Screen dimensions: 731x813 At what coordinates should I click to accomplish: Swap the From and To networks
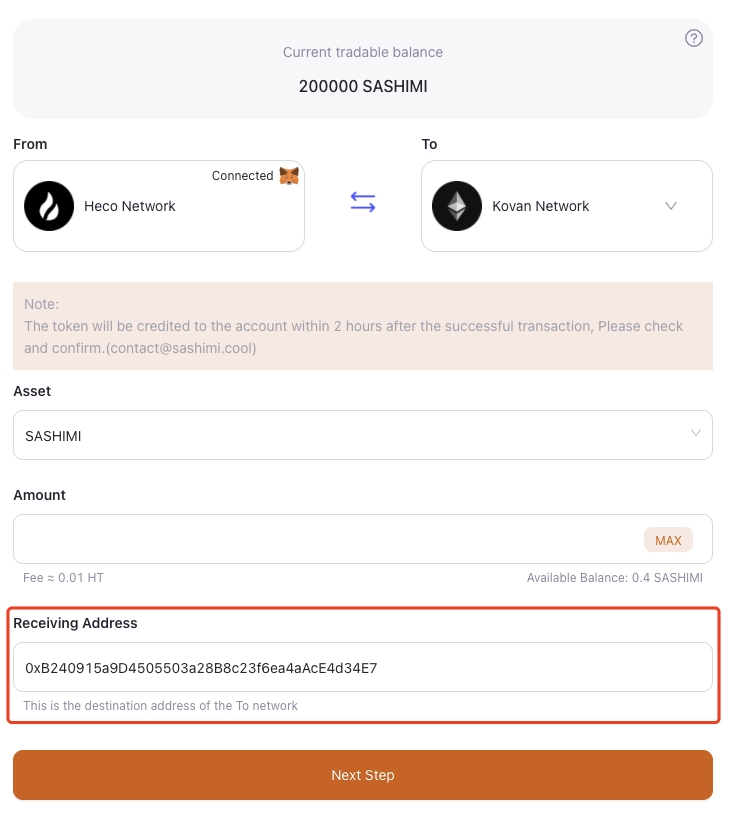363,203
